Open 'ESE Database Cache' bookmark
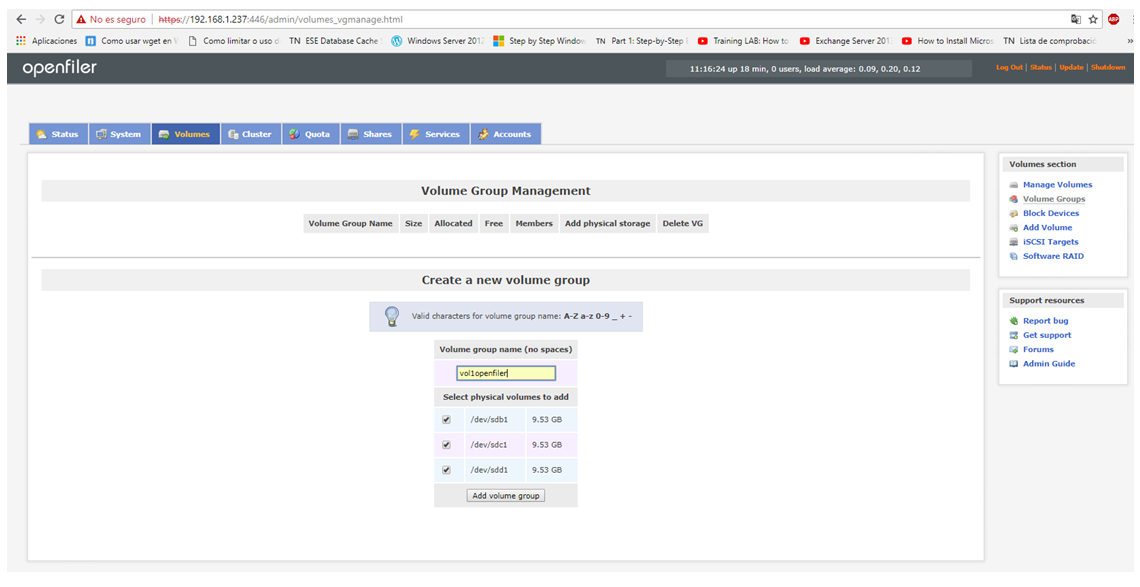Image resolution: width=1140 pixels, height=587 pixels. click(x=335, y=41)
